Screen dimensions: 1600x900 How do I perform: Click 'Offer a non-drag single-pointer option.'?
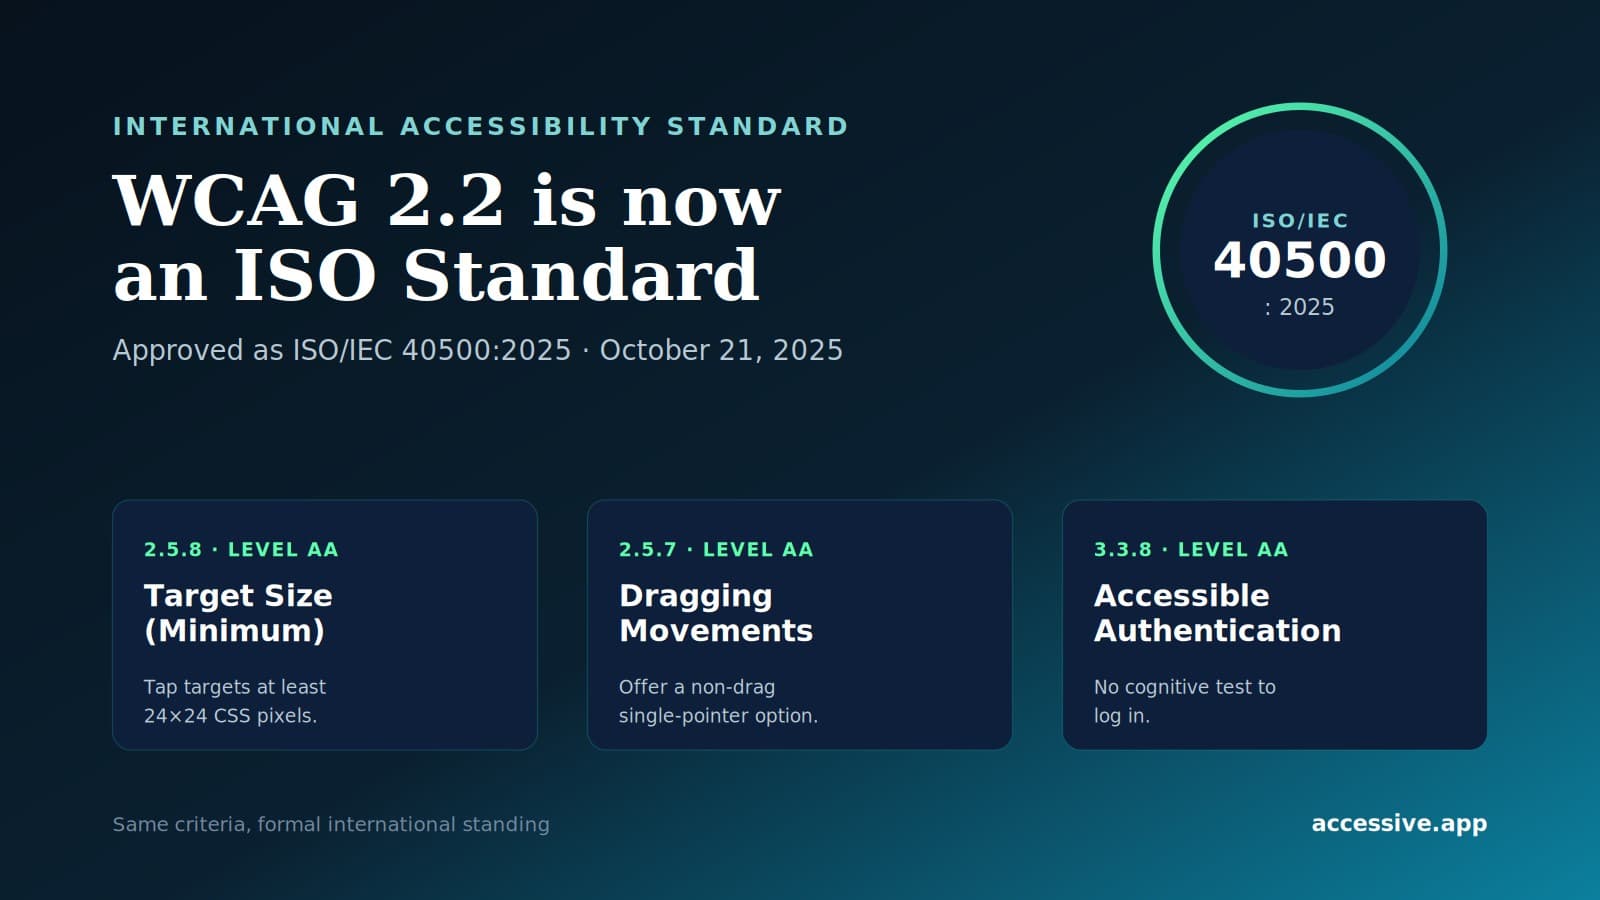click(718, 701)
